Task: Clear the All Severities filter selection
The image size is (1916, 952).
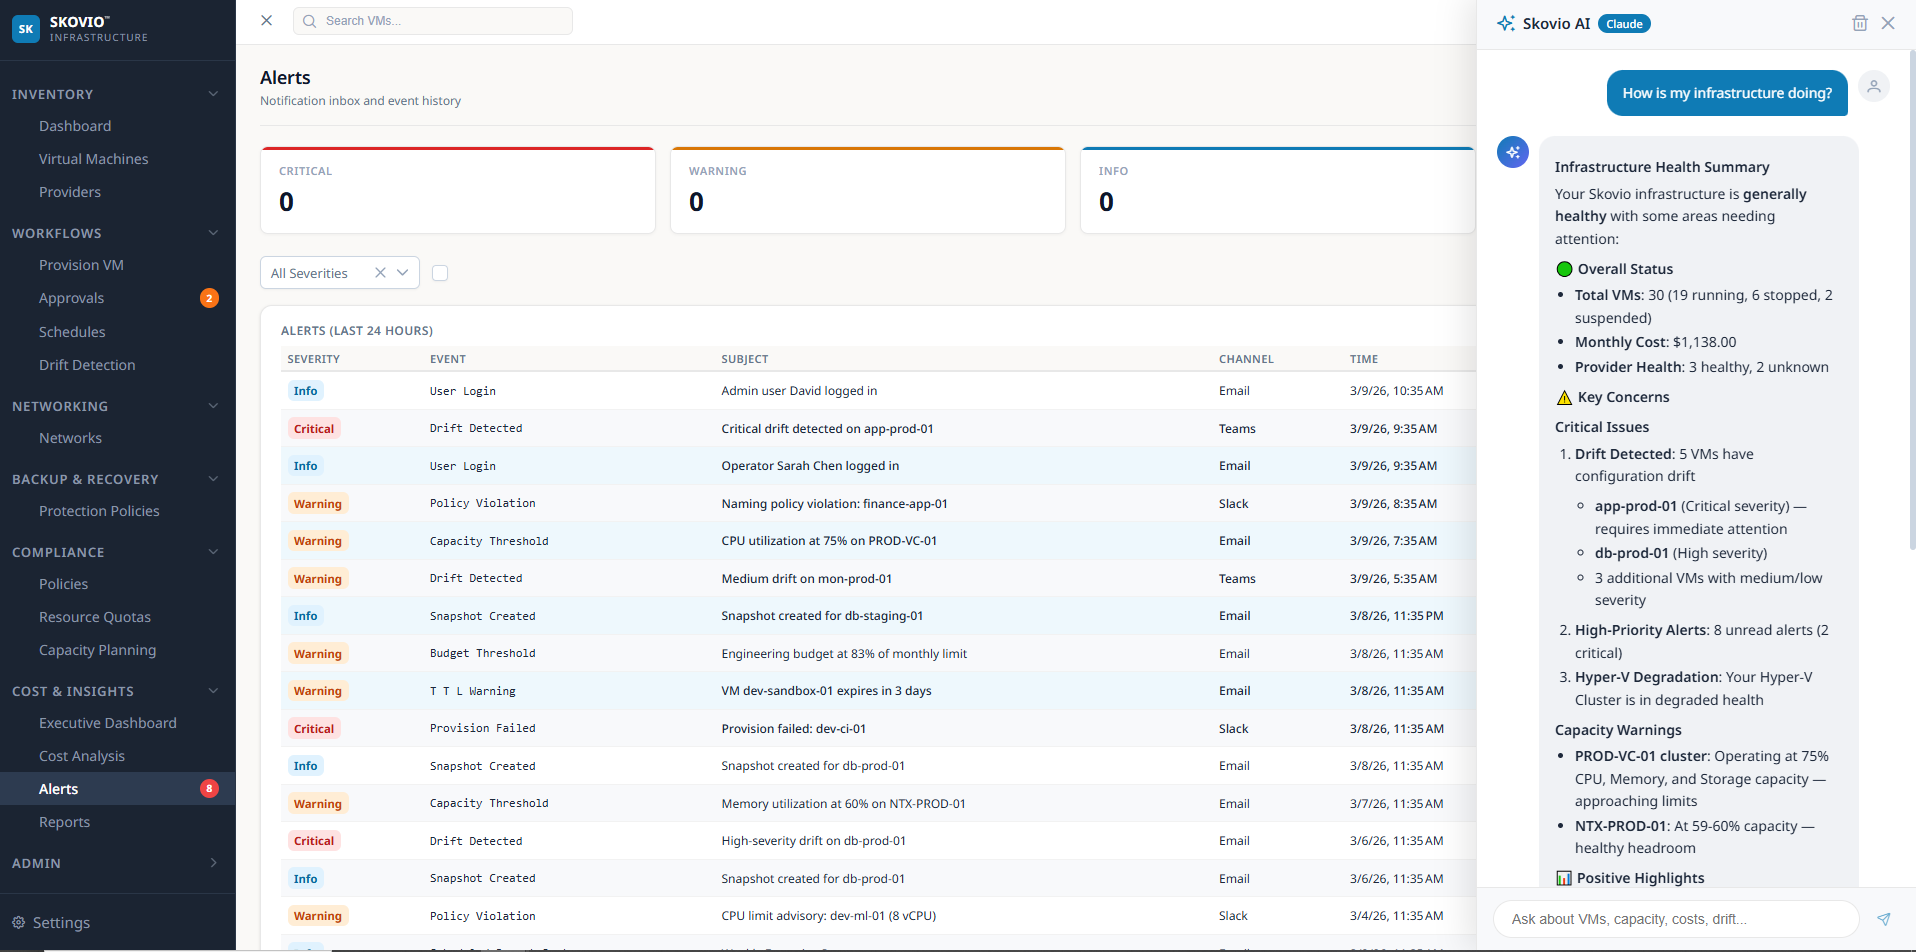Action: pos(380,273)
